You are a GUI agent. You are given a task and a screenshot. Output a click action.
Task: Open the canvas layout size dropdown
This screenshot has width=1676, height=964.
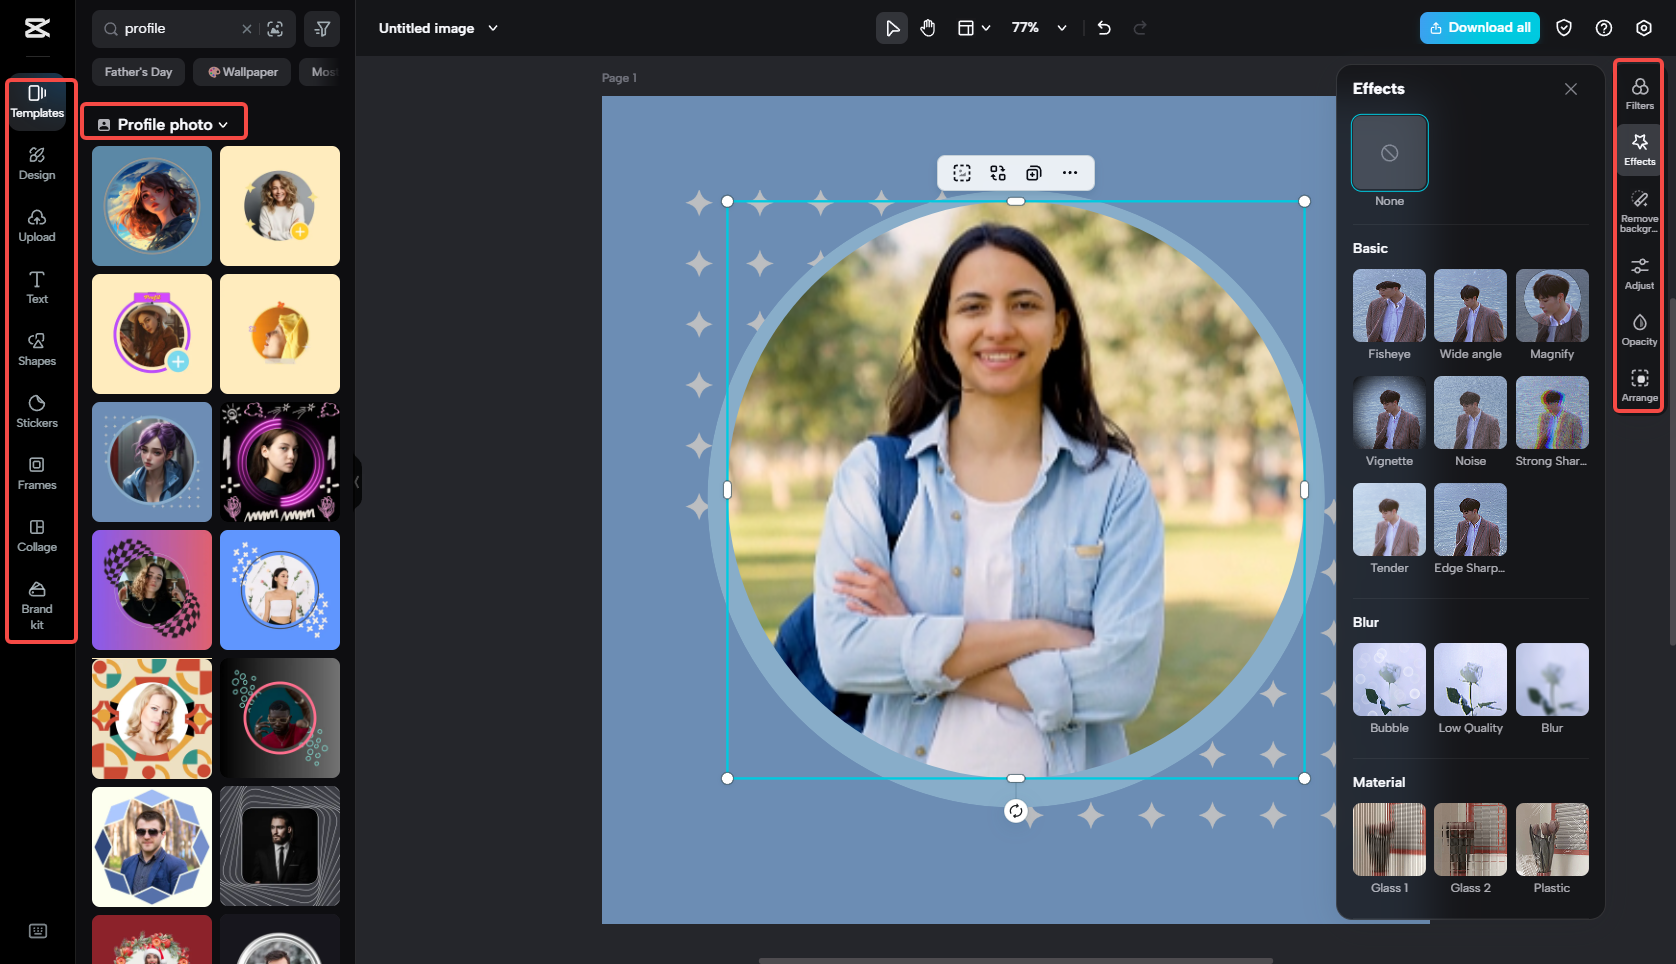[974, 28]
